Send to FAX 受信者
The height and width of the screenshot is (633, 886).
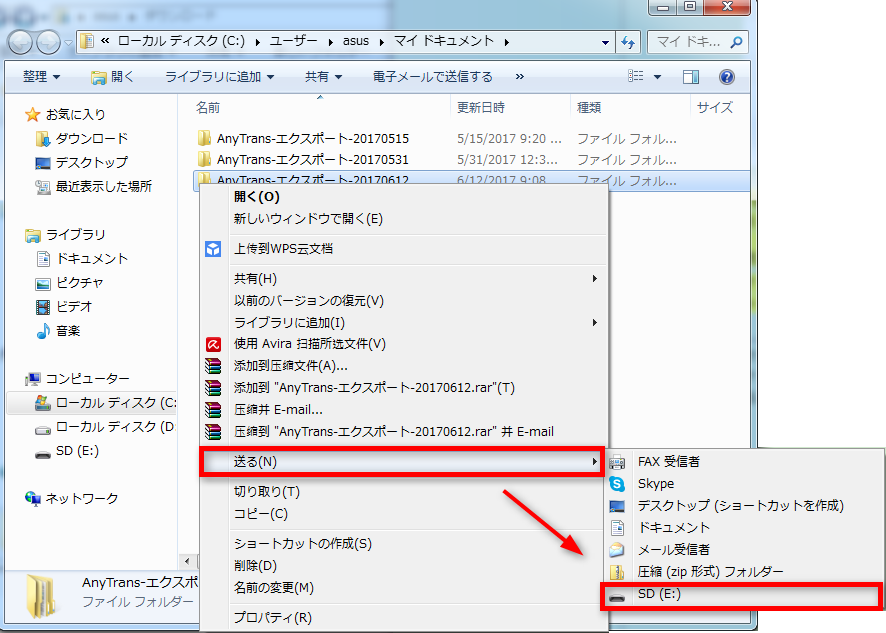tap(669, 462)
